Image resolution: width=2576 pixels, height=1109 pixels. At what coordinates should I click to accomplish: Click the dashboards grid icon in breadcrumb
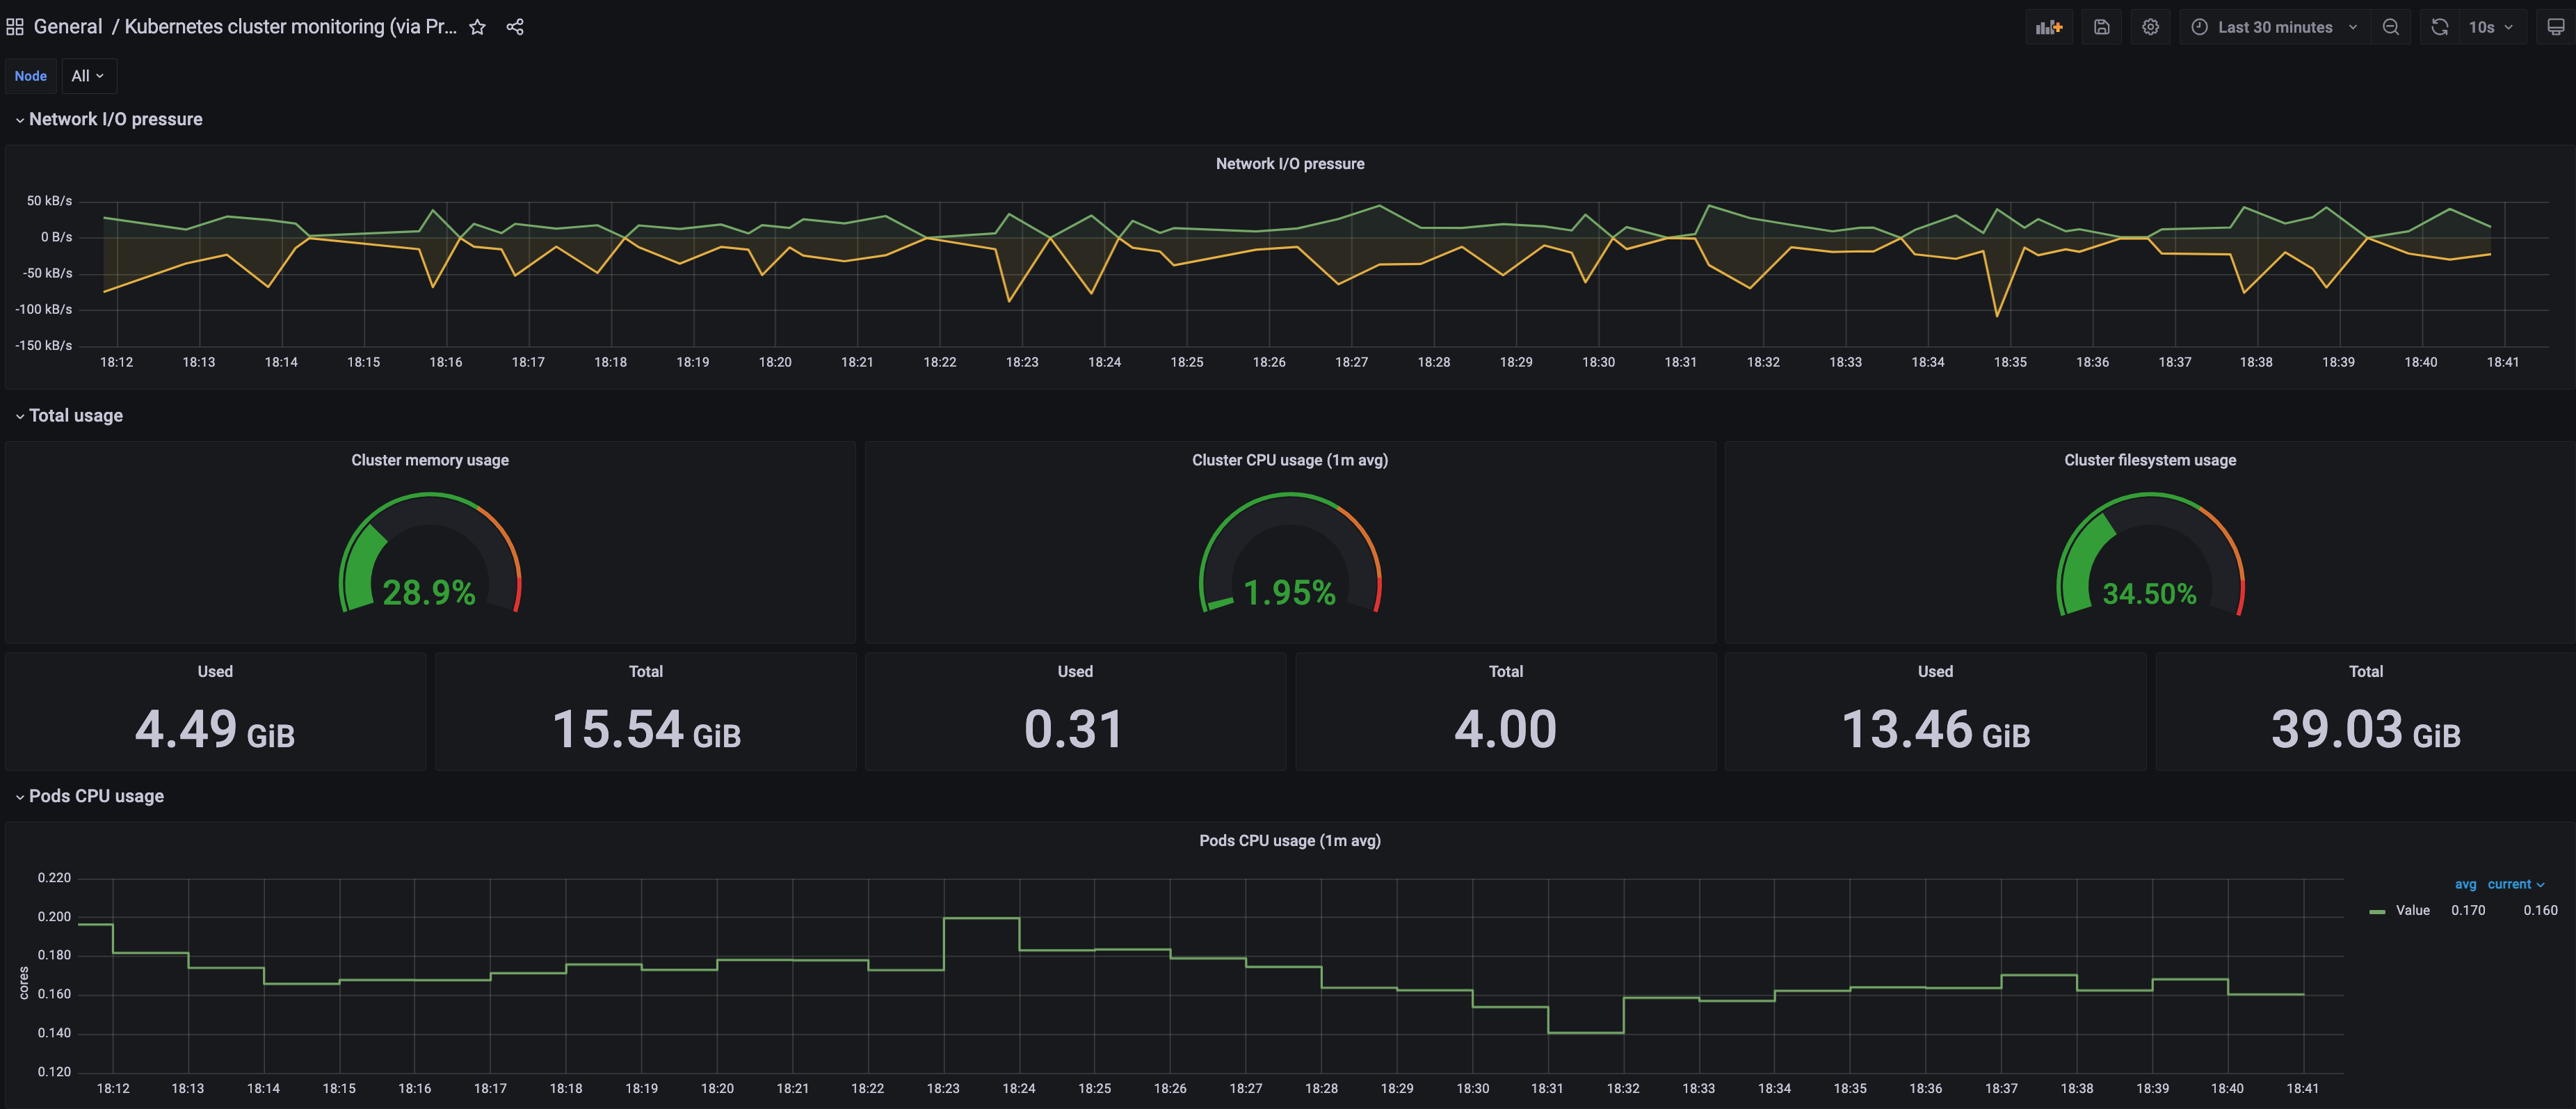tap(14, 26)
